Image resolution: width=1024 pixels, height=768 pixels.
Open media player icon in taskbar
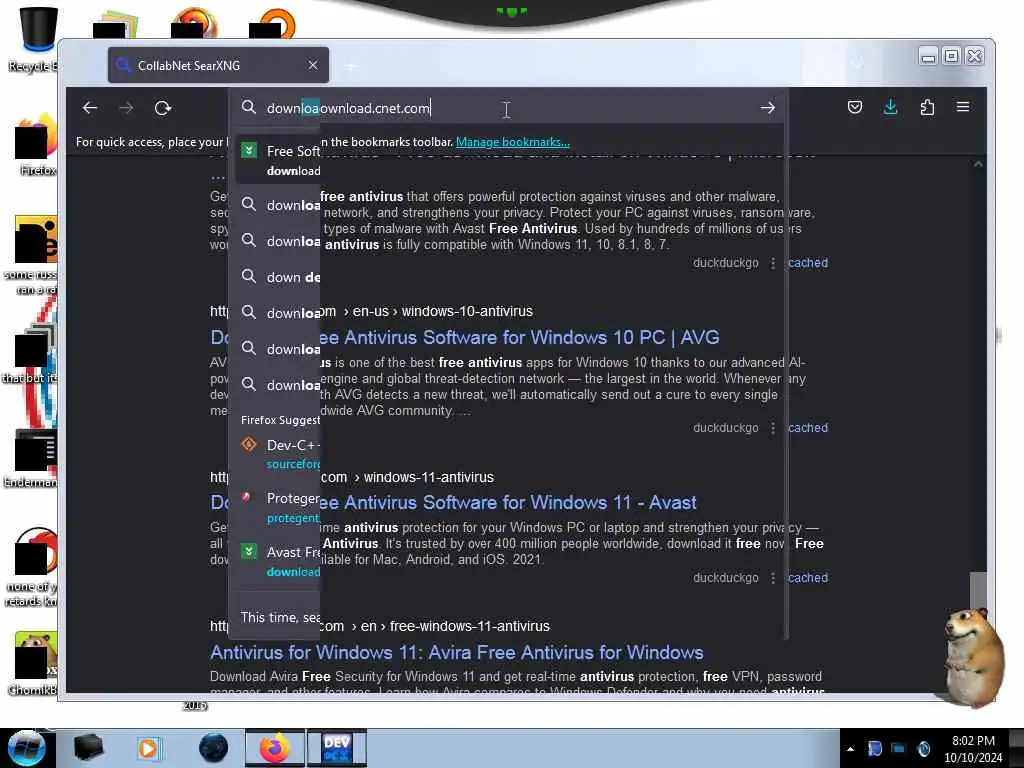(x=148, y=748)
